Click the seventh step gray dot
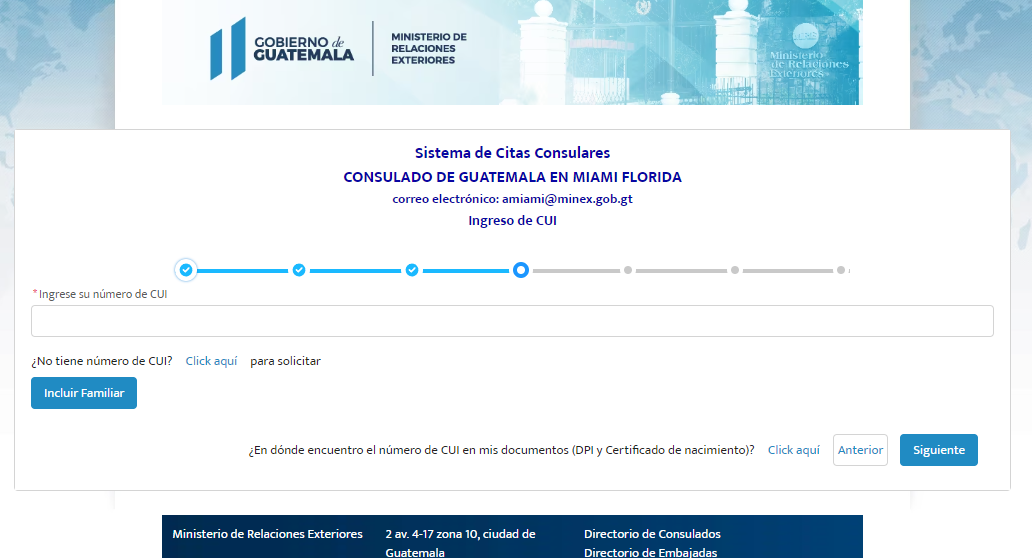This screenshot has height=558, width=1032. pos(840,270)
